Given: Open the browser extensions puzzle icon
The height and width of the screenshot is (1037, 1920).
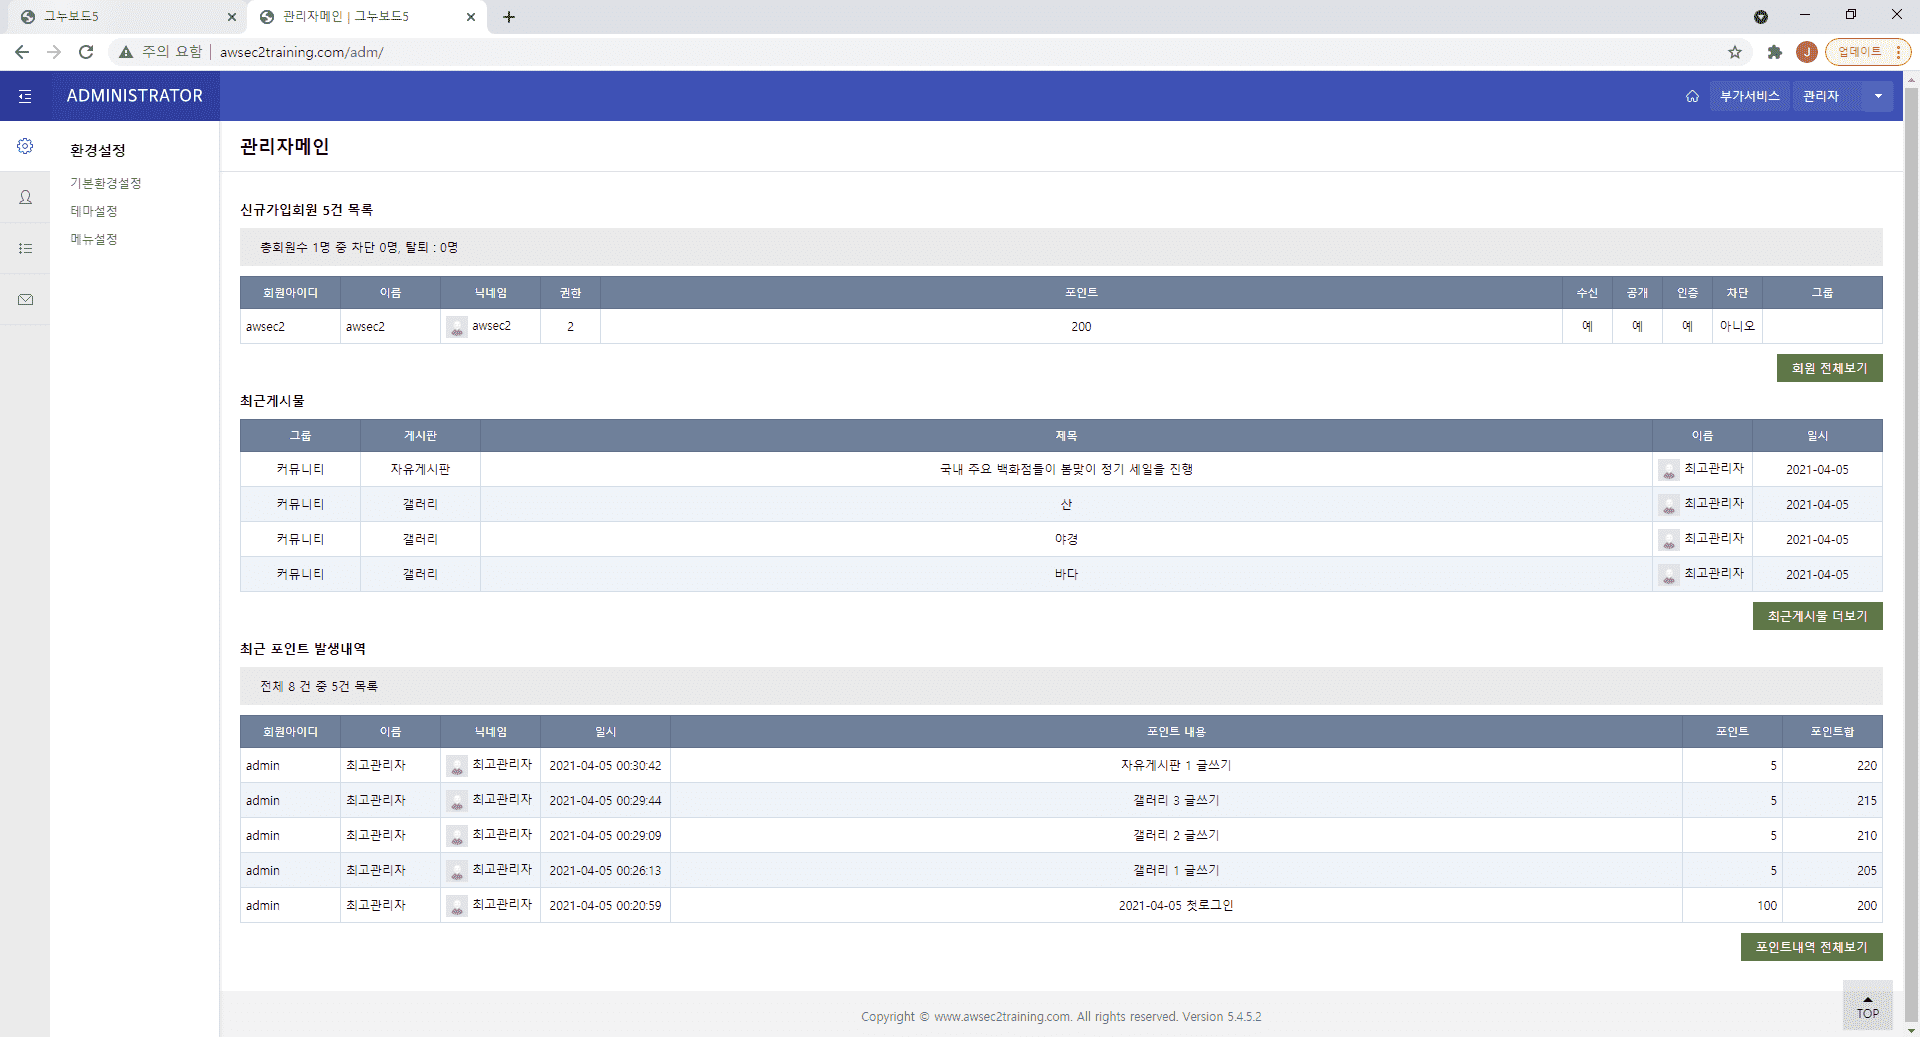Looking at the screenshot, I should coord(1775,52).
